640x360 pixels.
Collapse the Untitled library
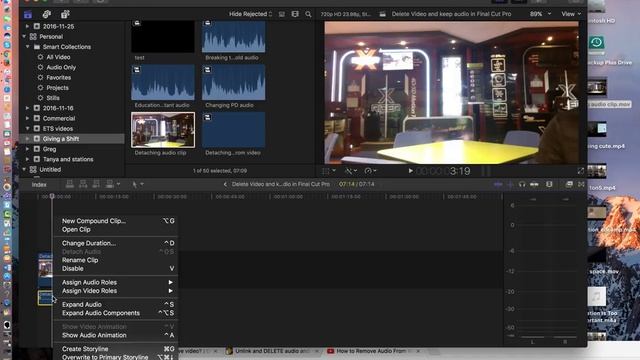(x=24, y=169)
